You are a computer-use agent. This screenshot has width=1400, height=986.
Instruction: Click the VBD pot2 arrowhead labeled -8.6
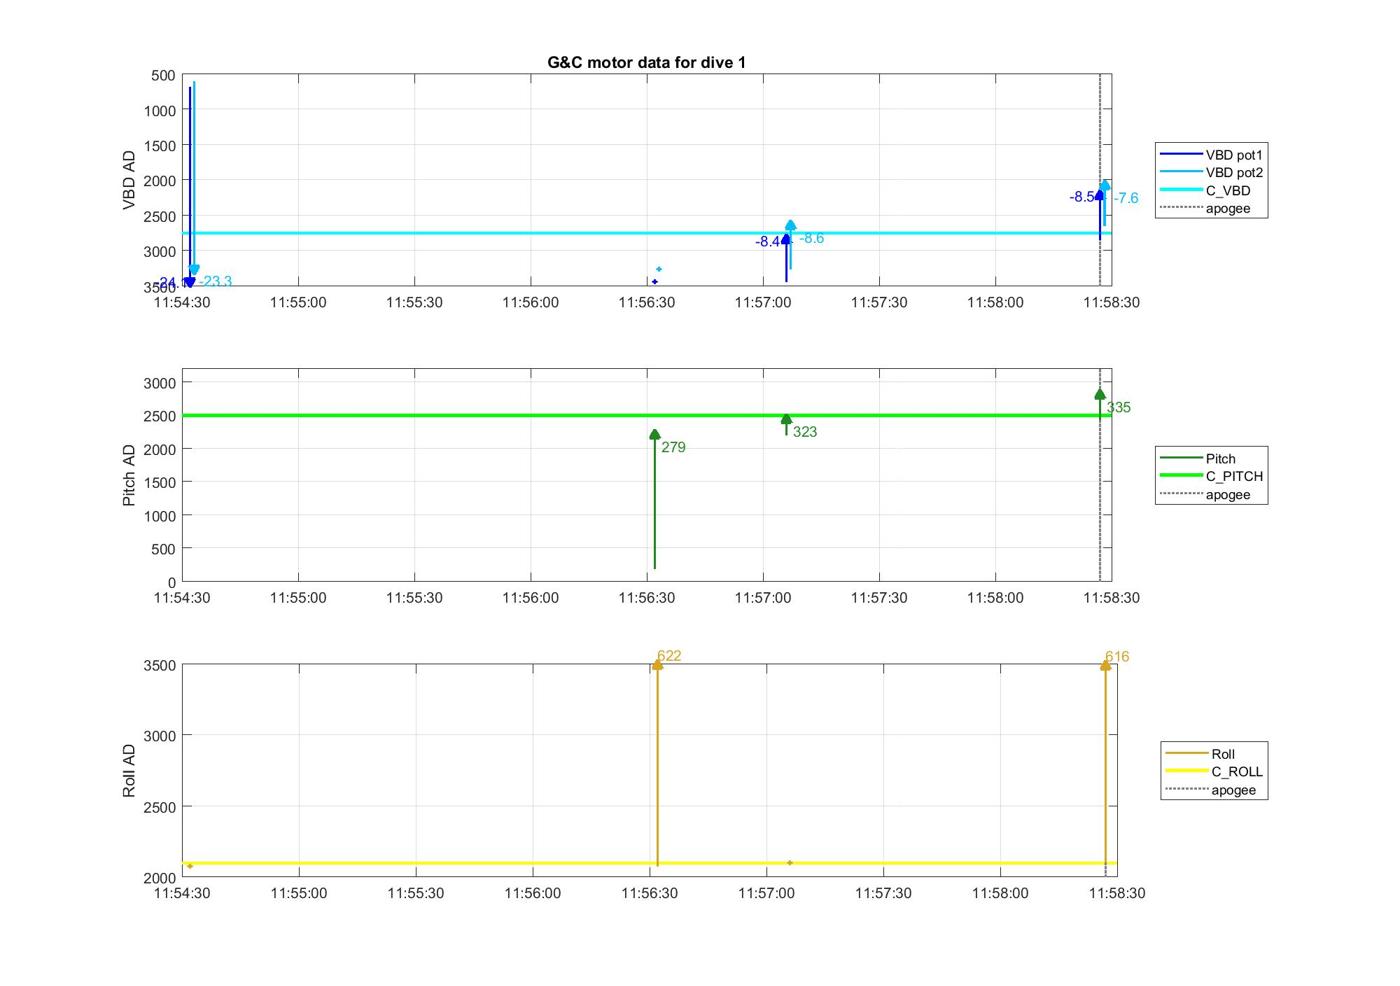coord(790,226)
